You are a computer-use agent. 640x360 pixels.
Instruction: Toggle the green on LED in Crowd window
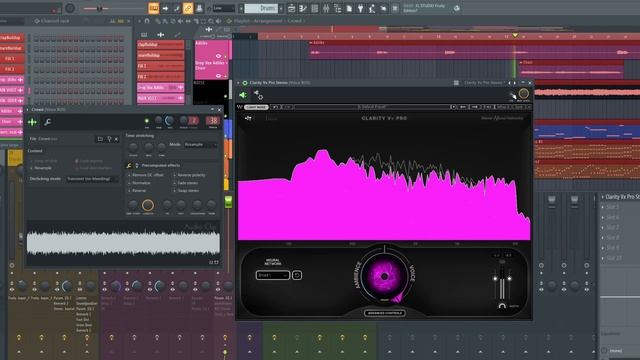point(147,121)
